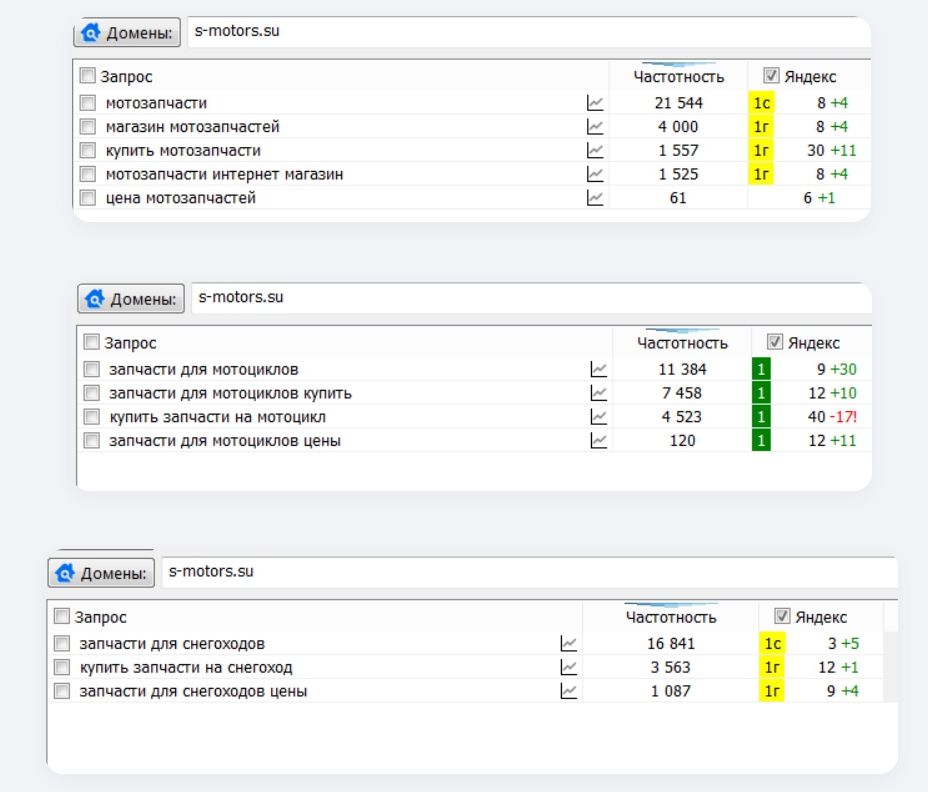
Task: View chart for запчасти для снегоходов цены
Action: point(568,691)
